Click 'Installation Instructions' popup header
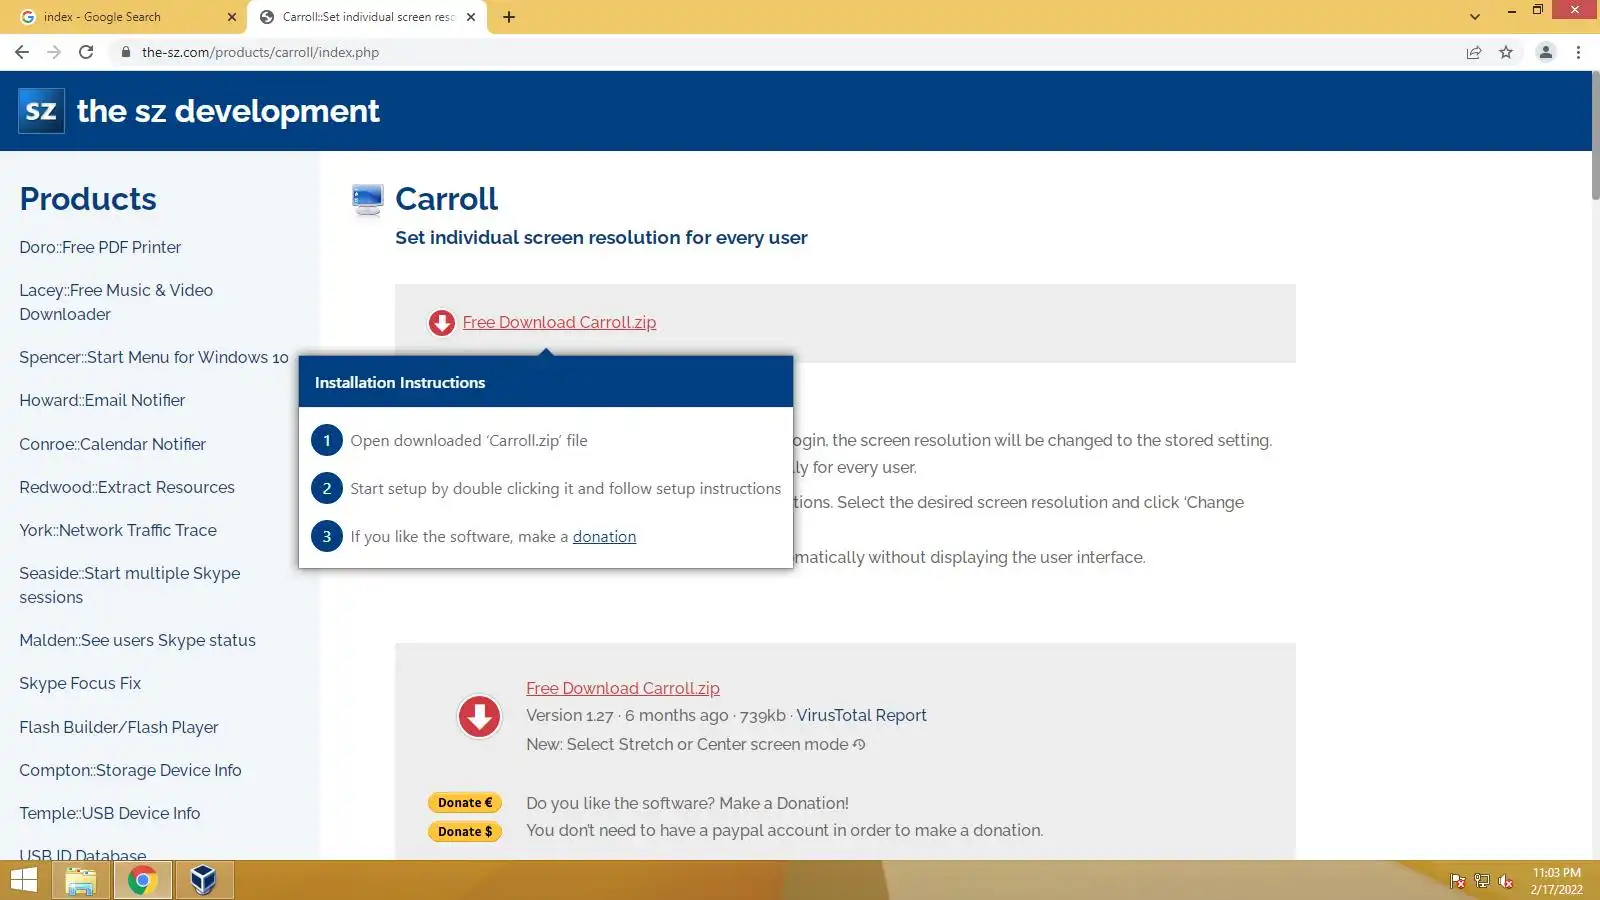Screen dimensions: 1600x900 pos(546,382)
